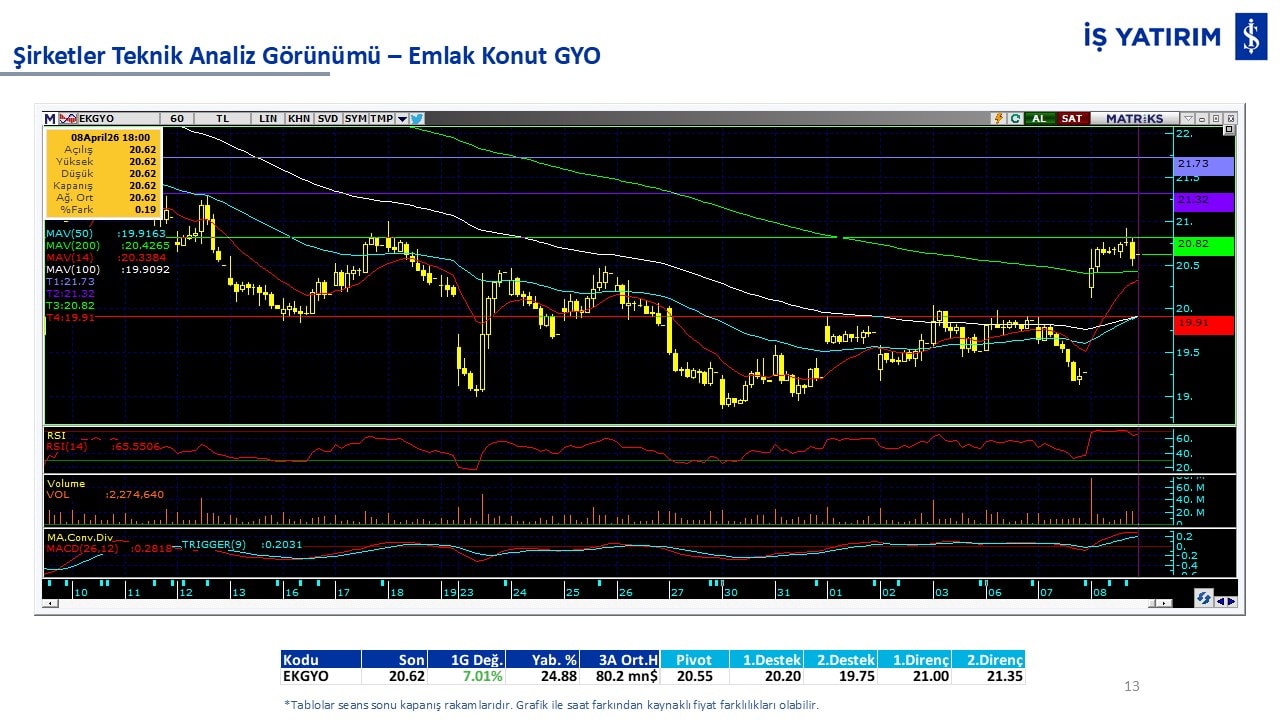The height and width of the screenshot is (720, 1280).
Task: Click the horizontal scrollbar left arrow
Action: [50, 604]
